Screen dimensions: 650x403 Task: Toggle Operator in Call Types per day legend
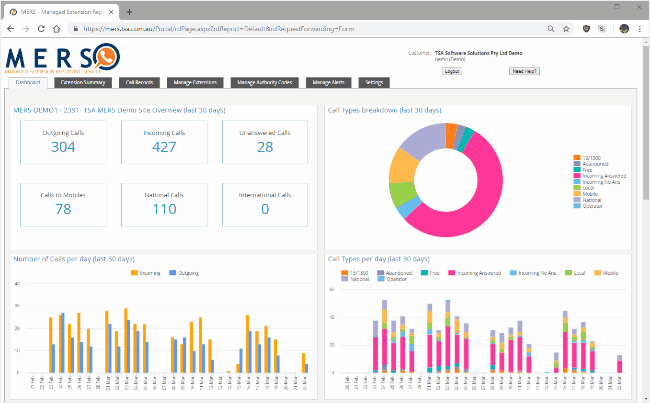[x=392, y=279]
